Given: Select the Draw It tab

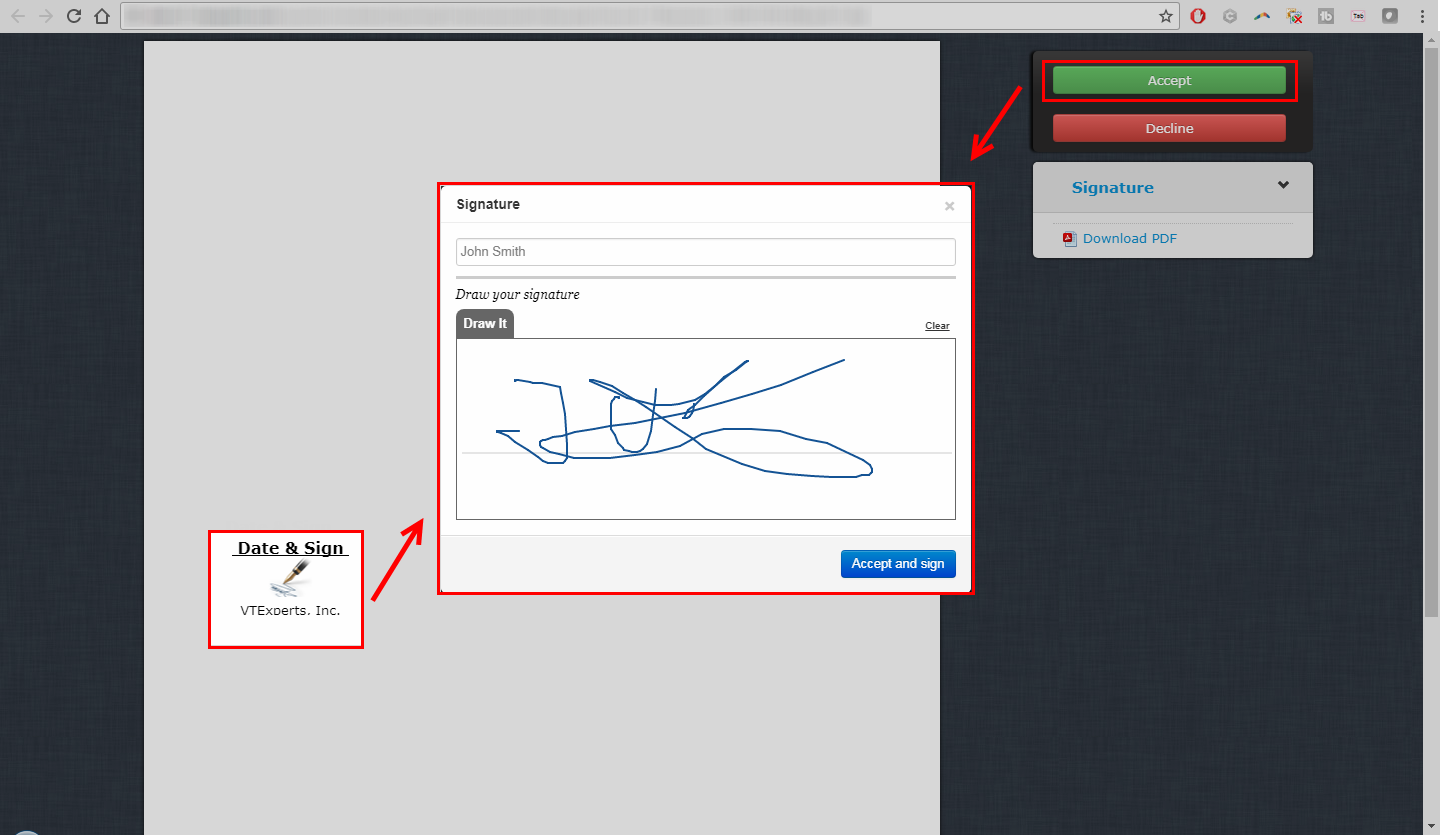Looking at the screenshot, I should click(485, 324).
